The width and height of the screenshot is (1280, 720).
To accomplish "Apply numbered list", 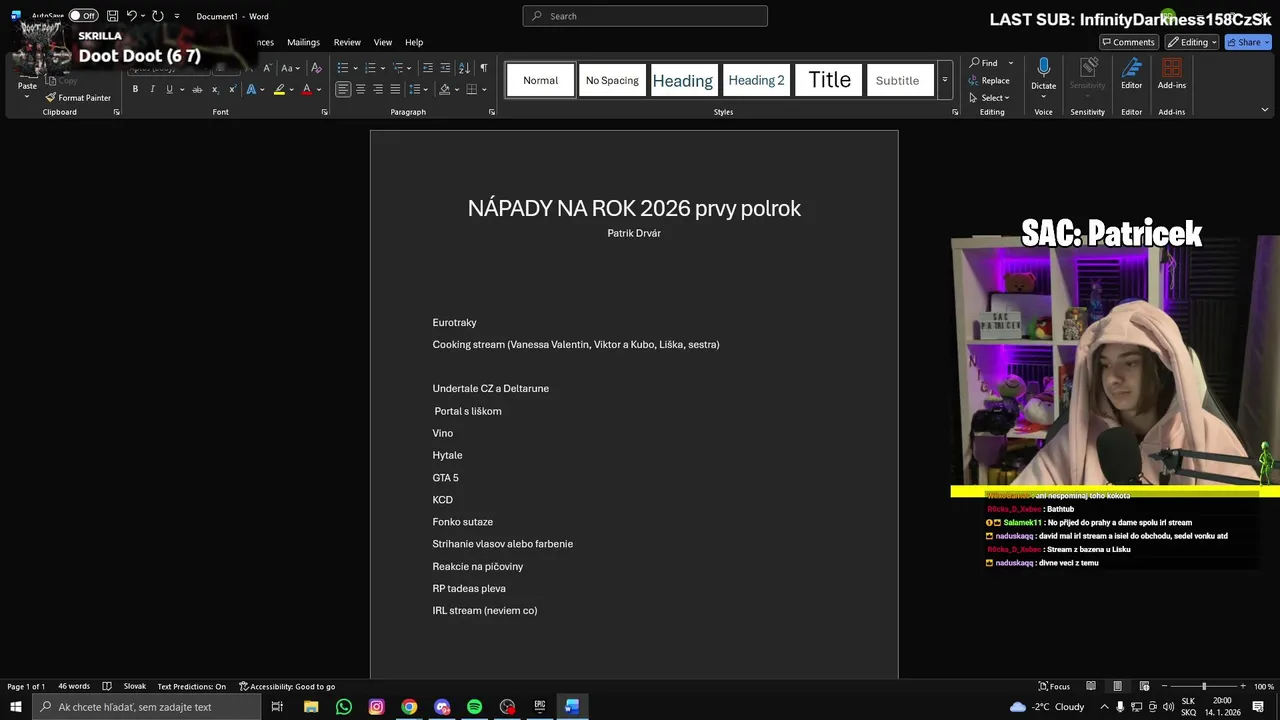I will 370,68.
